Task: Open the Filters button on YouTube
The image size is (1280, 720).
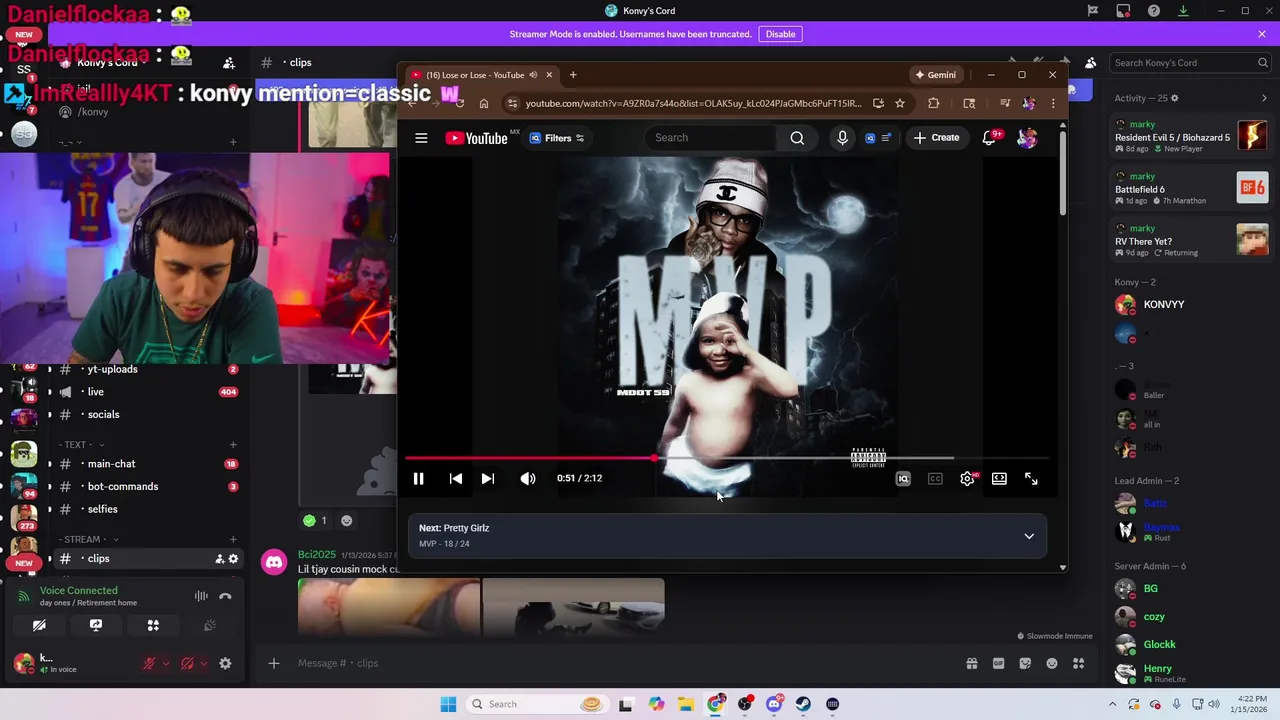Action: pos(557,138)
